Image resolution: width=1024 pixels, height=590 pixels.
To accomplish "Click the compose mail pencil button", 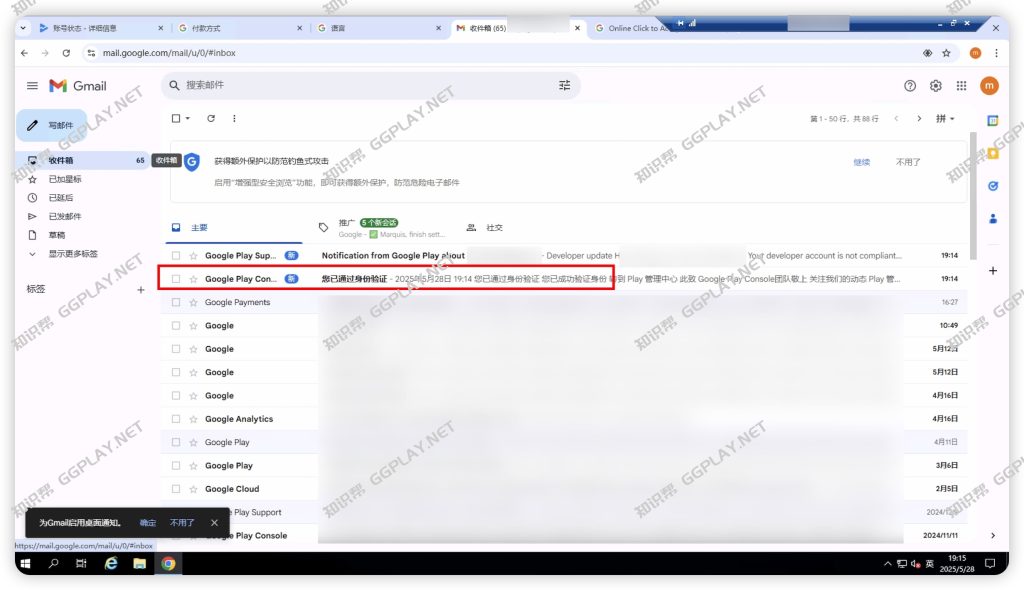I will [x=52, y=125].
